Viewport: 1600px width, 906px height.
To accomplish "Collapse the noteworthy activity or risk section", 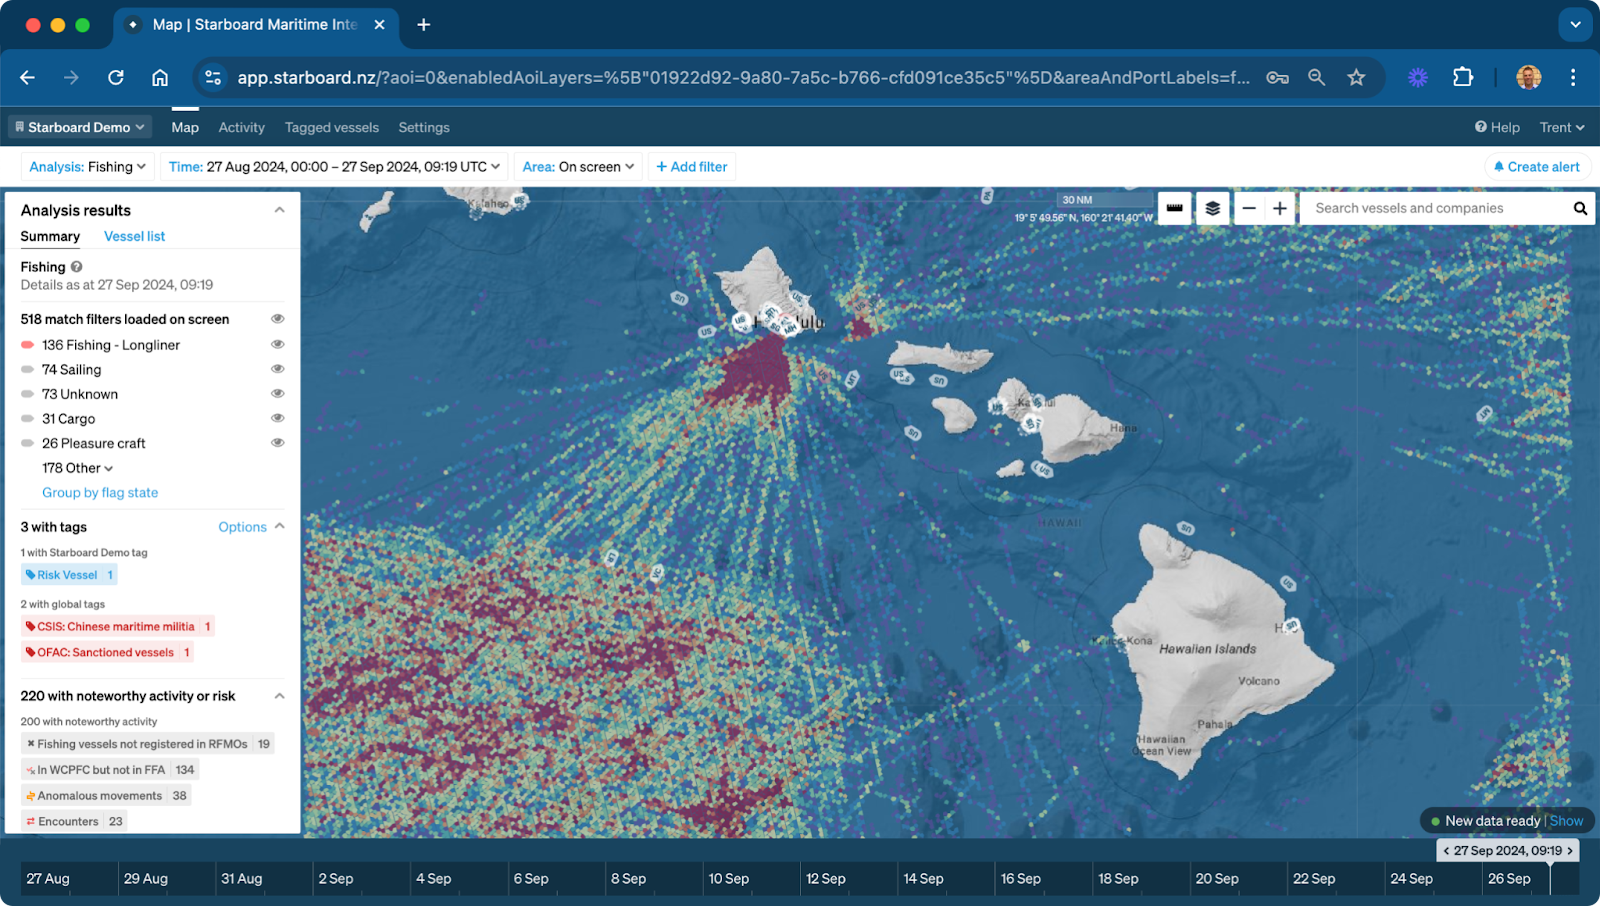I will [x=280, y=696].
